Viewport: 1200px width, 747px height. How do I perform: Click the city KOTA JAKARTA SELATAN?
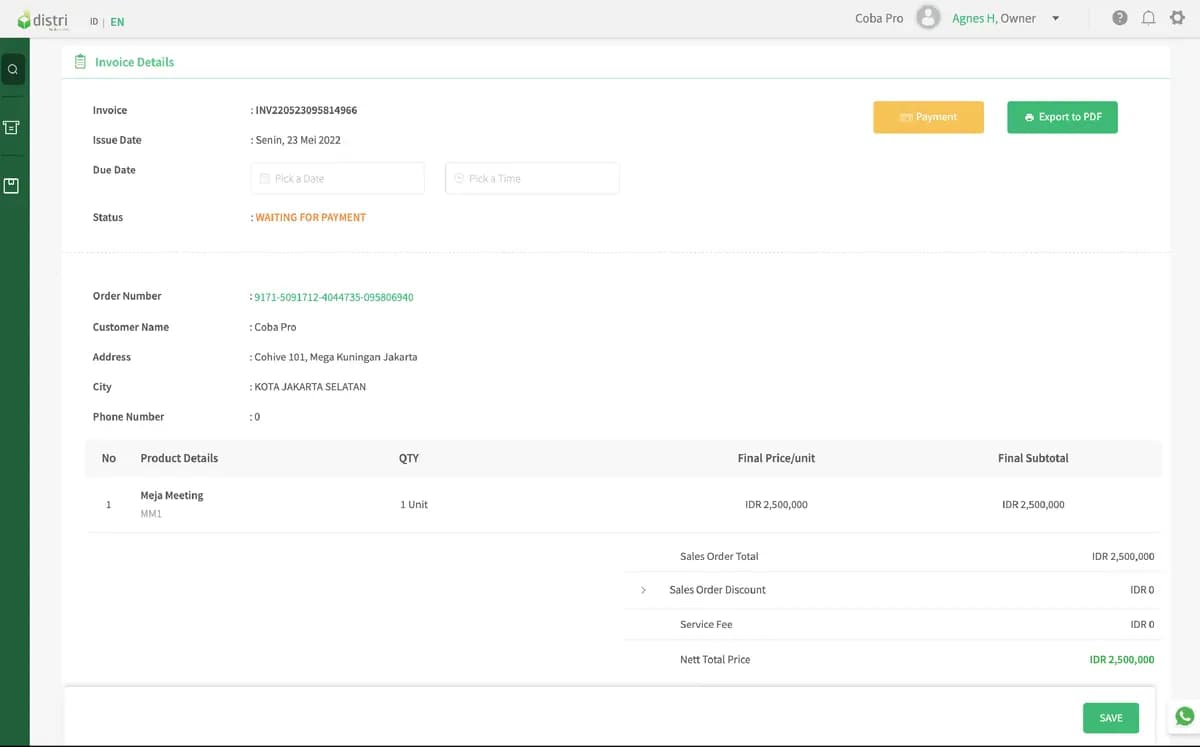[310, 387]
